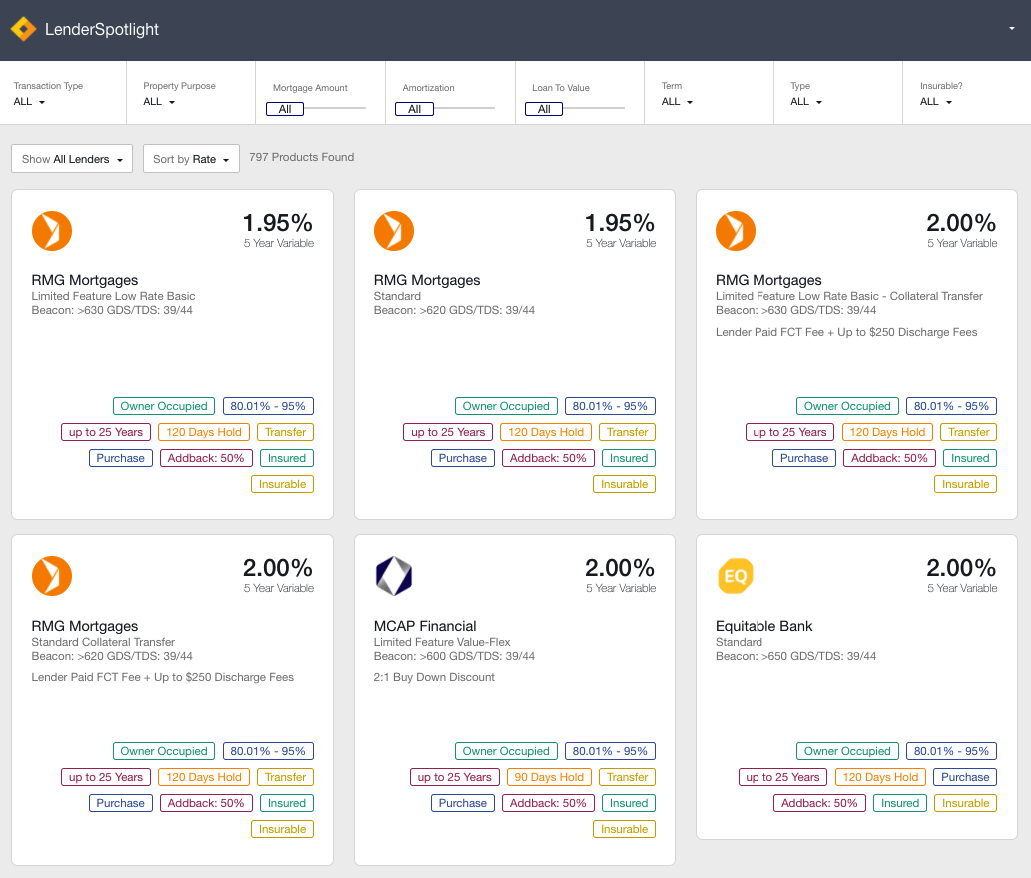This screenshot has height=878, width=1031.
Task: Click the RMG logo on the Standard Collateral Transfer card
Action: (51, 576)
